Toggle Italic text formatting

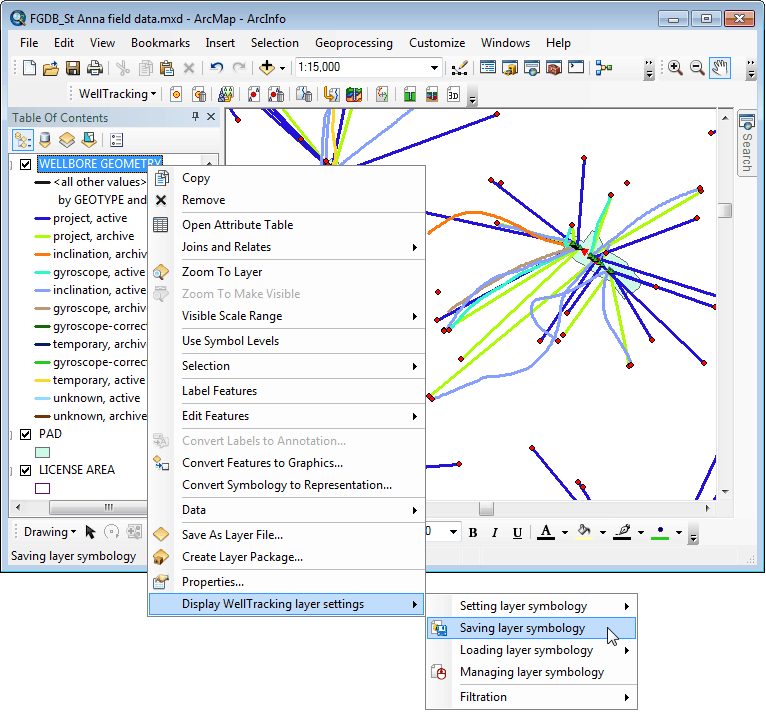coord(495,533)
